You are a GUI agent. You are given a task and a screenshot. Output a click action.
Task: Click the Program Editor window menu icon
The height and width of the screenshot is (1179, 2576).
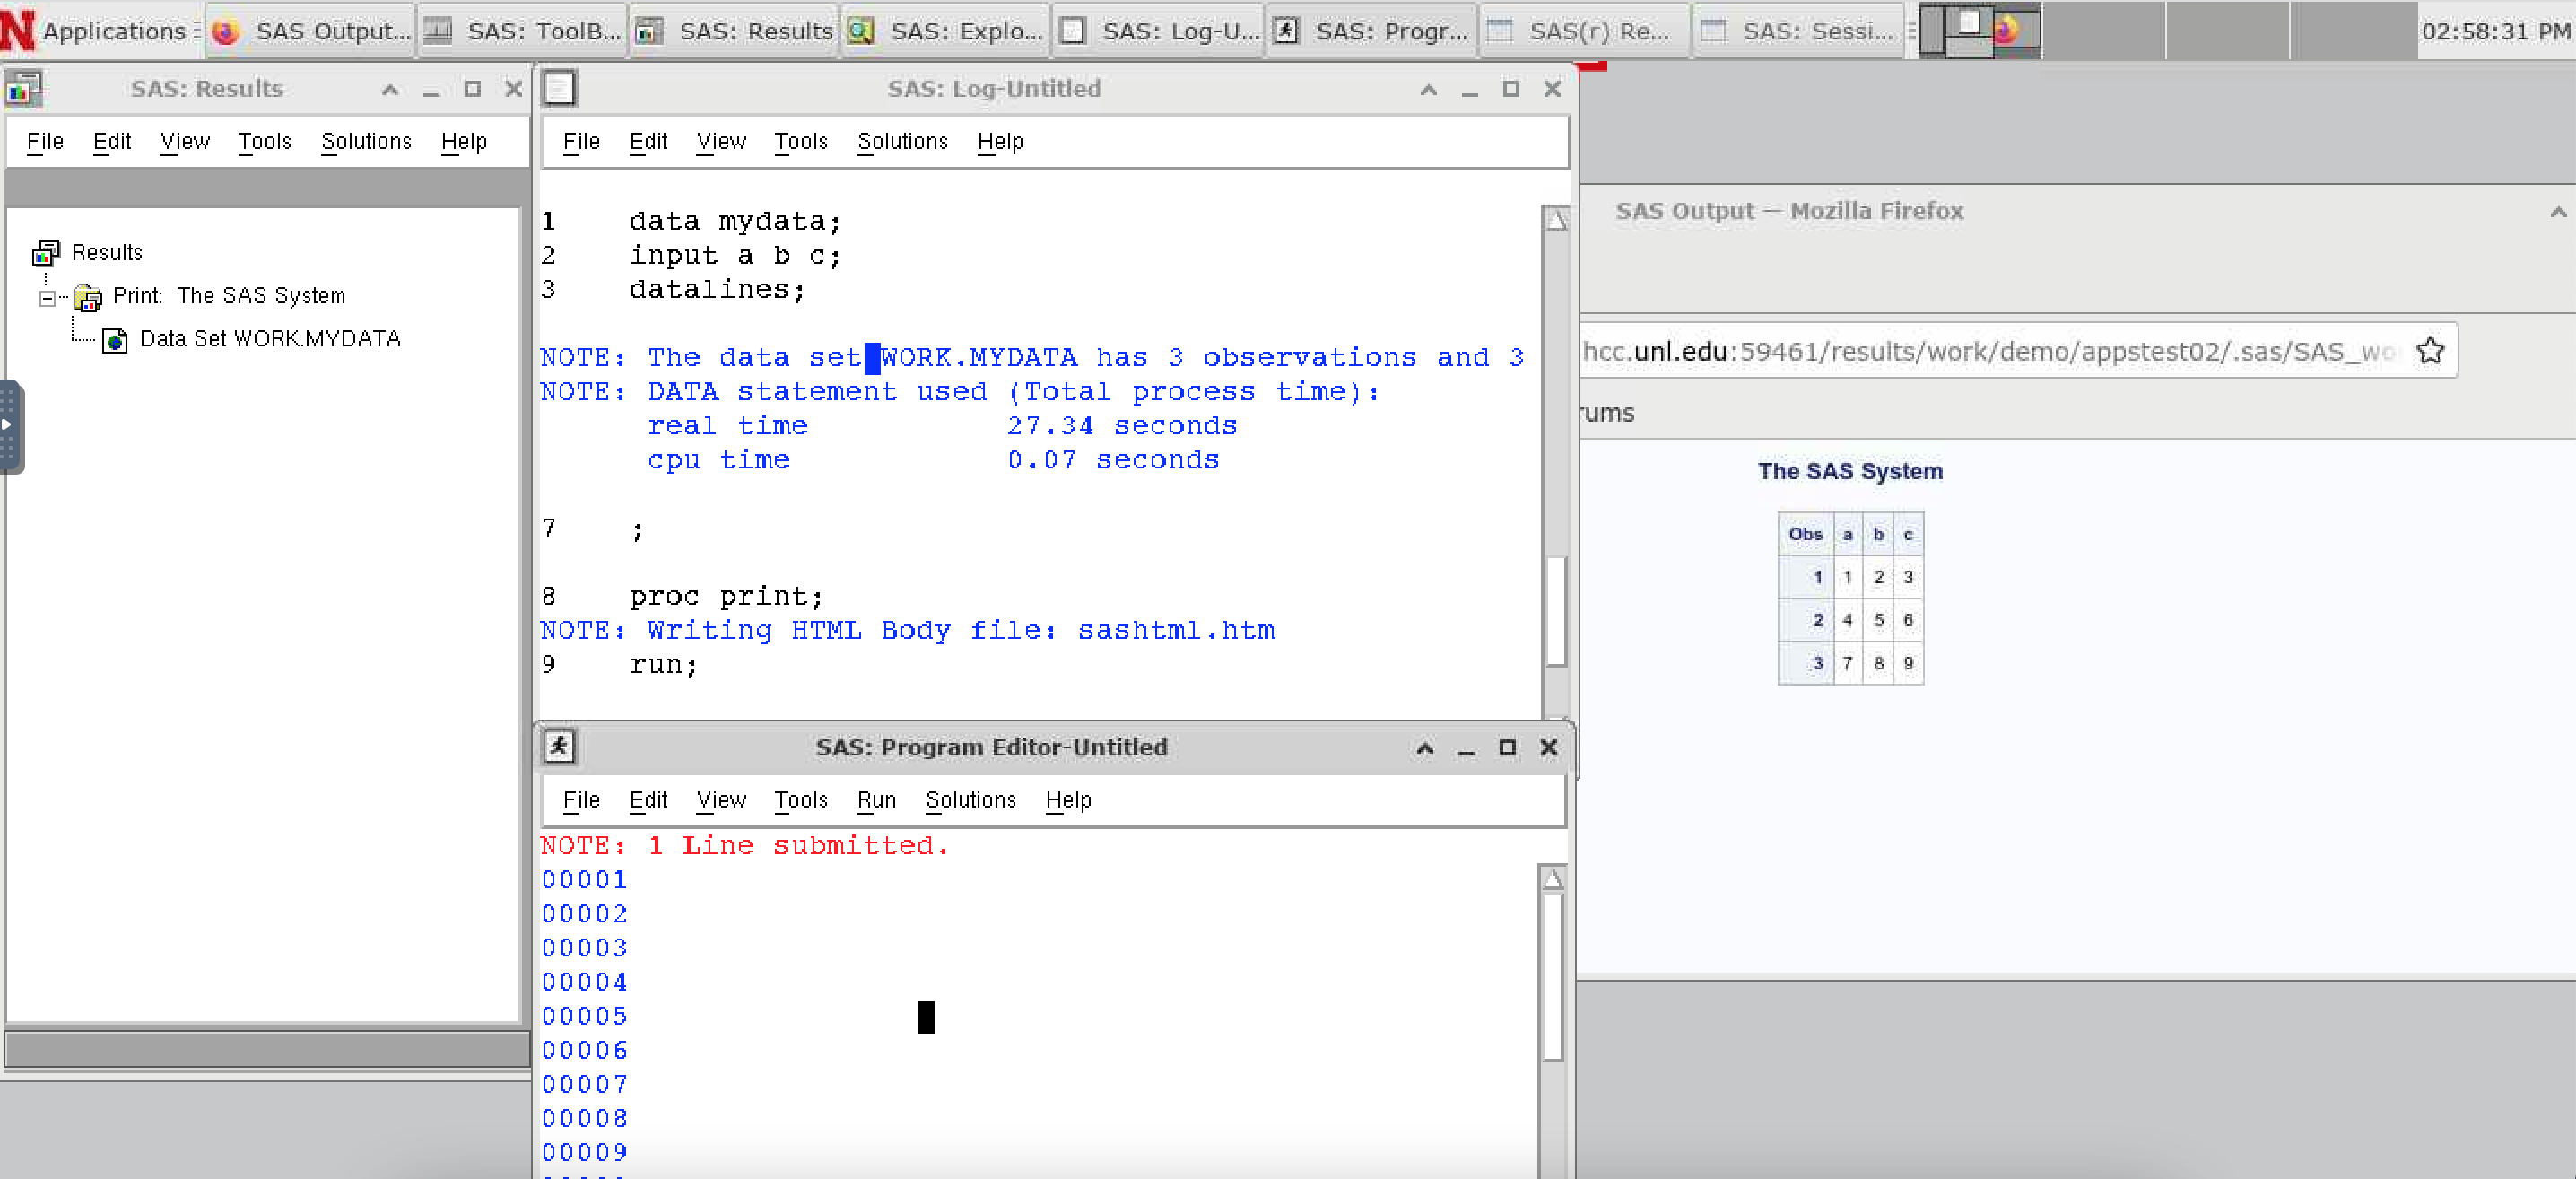[559, 747]
